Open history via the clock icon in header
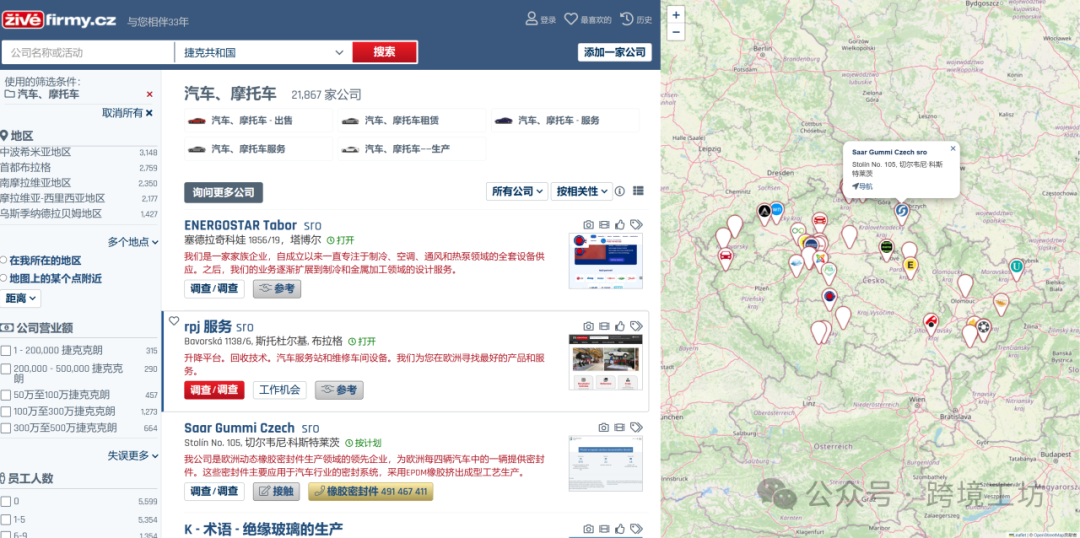 click(627, 19)
